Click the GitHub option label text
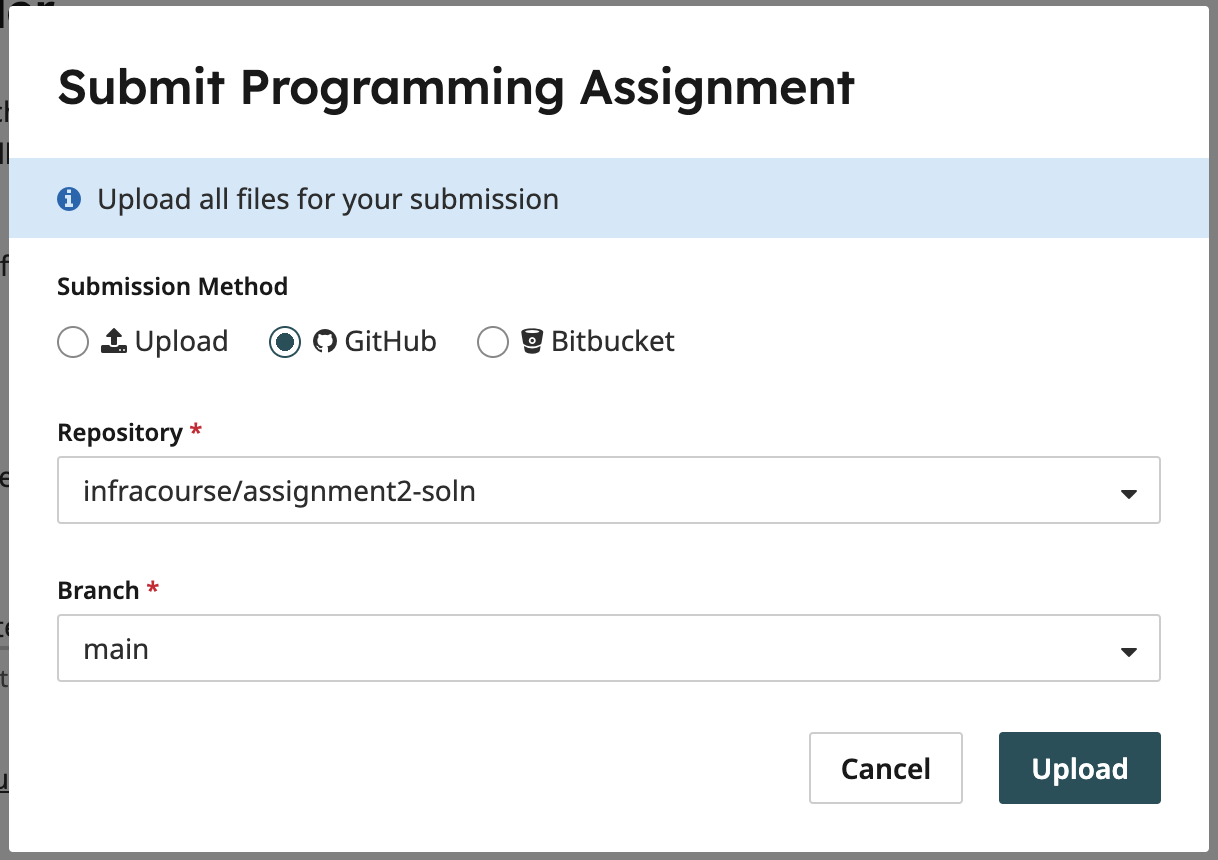Image resolution: width=1218 pixels, height=860 pixels. (391, 342)
